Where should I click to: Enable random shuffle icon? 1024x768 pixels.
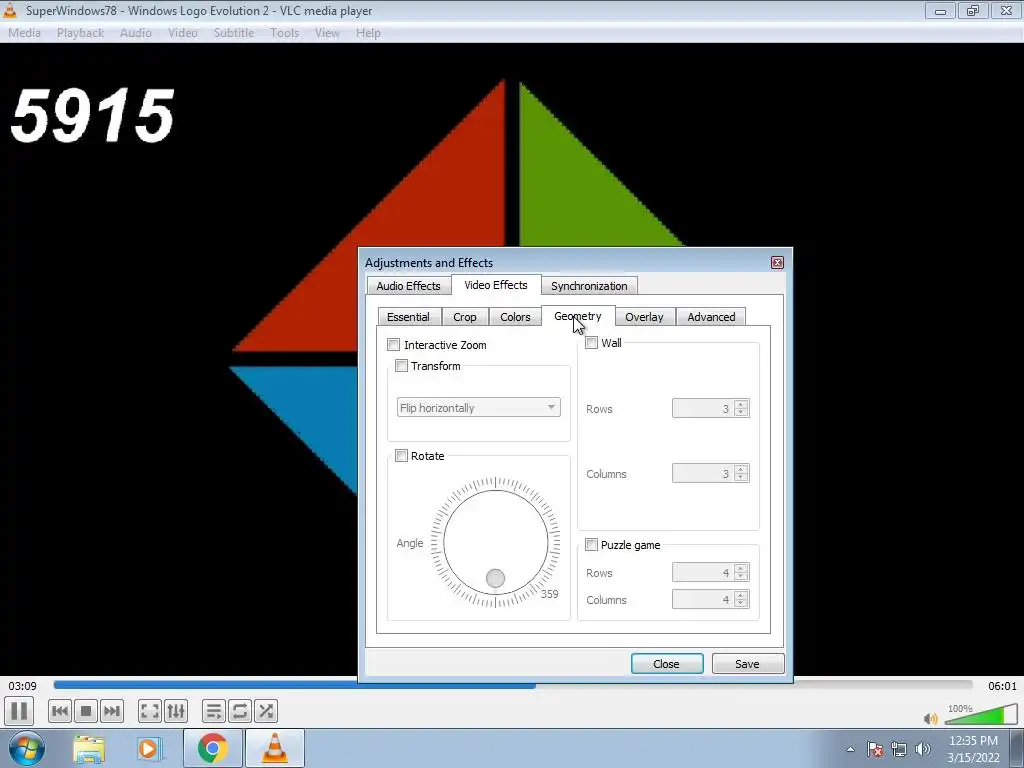266,711
